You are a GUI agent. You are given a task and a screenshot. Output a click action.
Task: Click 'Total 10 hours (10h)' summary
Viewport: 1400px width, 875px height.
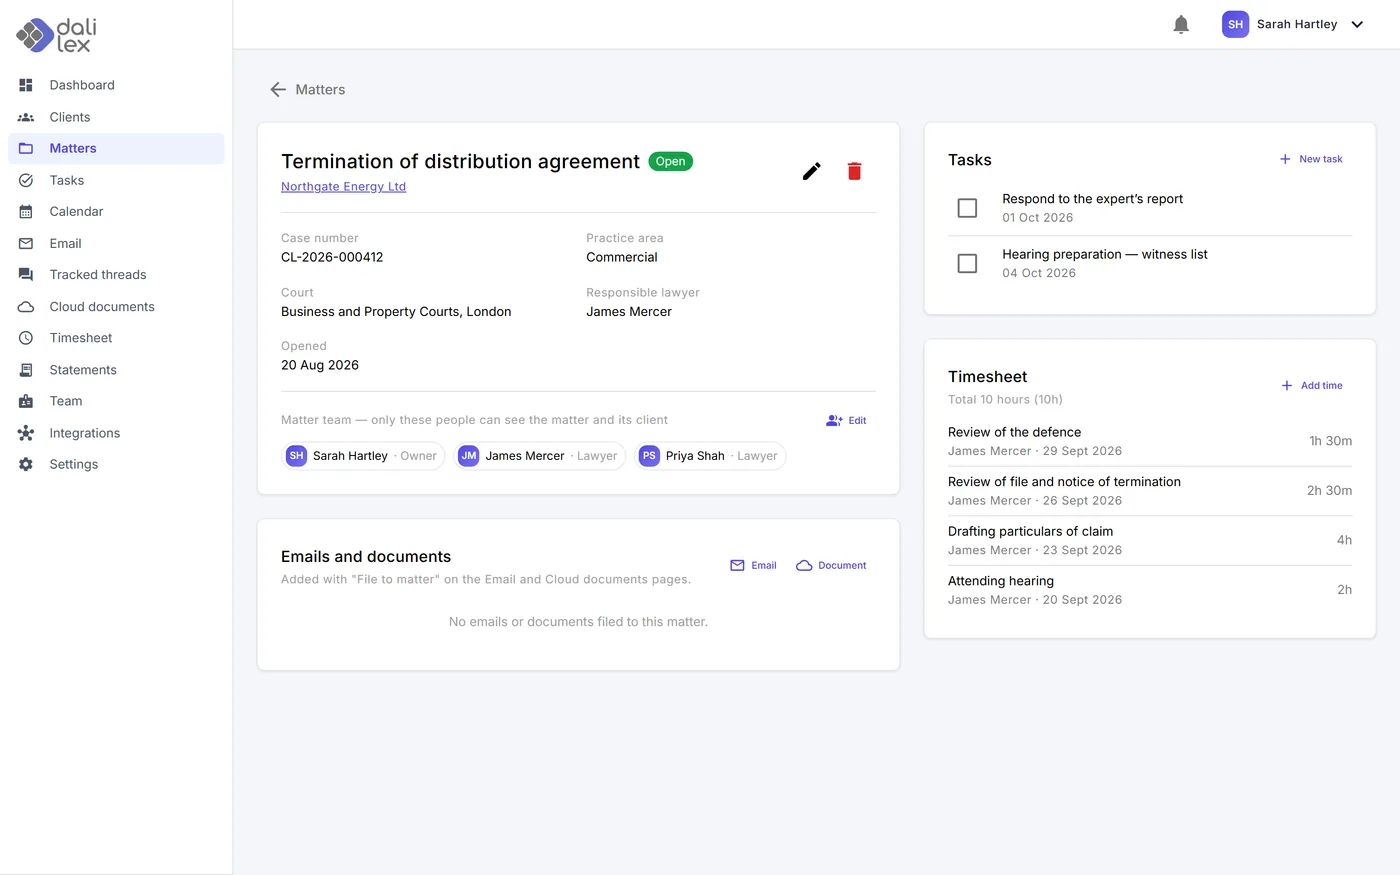pos(1005,399)
